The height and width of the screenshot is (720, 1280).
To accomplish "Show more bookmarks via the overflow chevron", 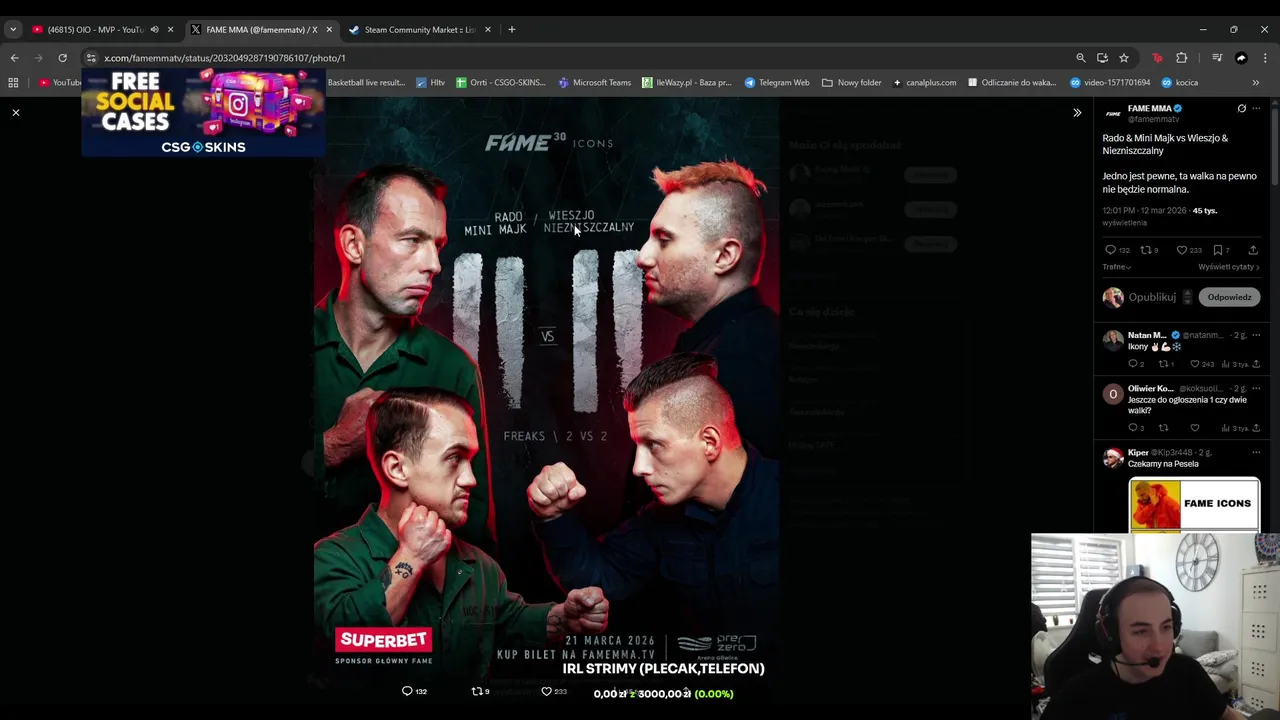I will coord(1256,83).
